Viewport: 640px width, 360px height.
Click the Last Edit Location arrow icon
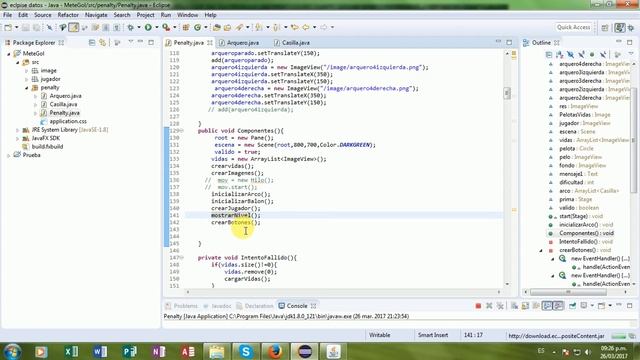click(x=294, y=27)
